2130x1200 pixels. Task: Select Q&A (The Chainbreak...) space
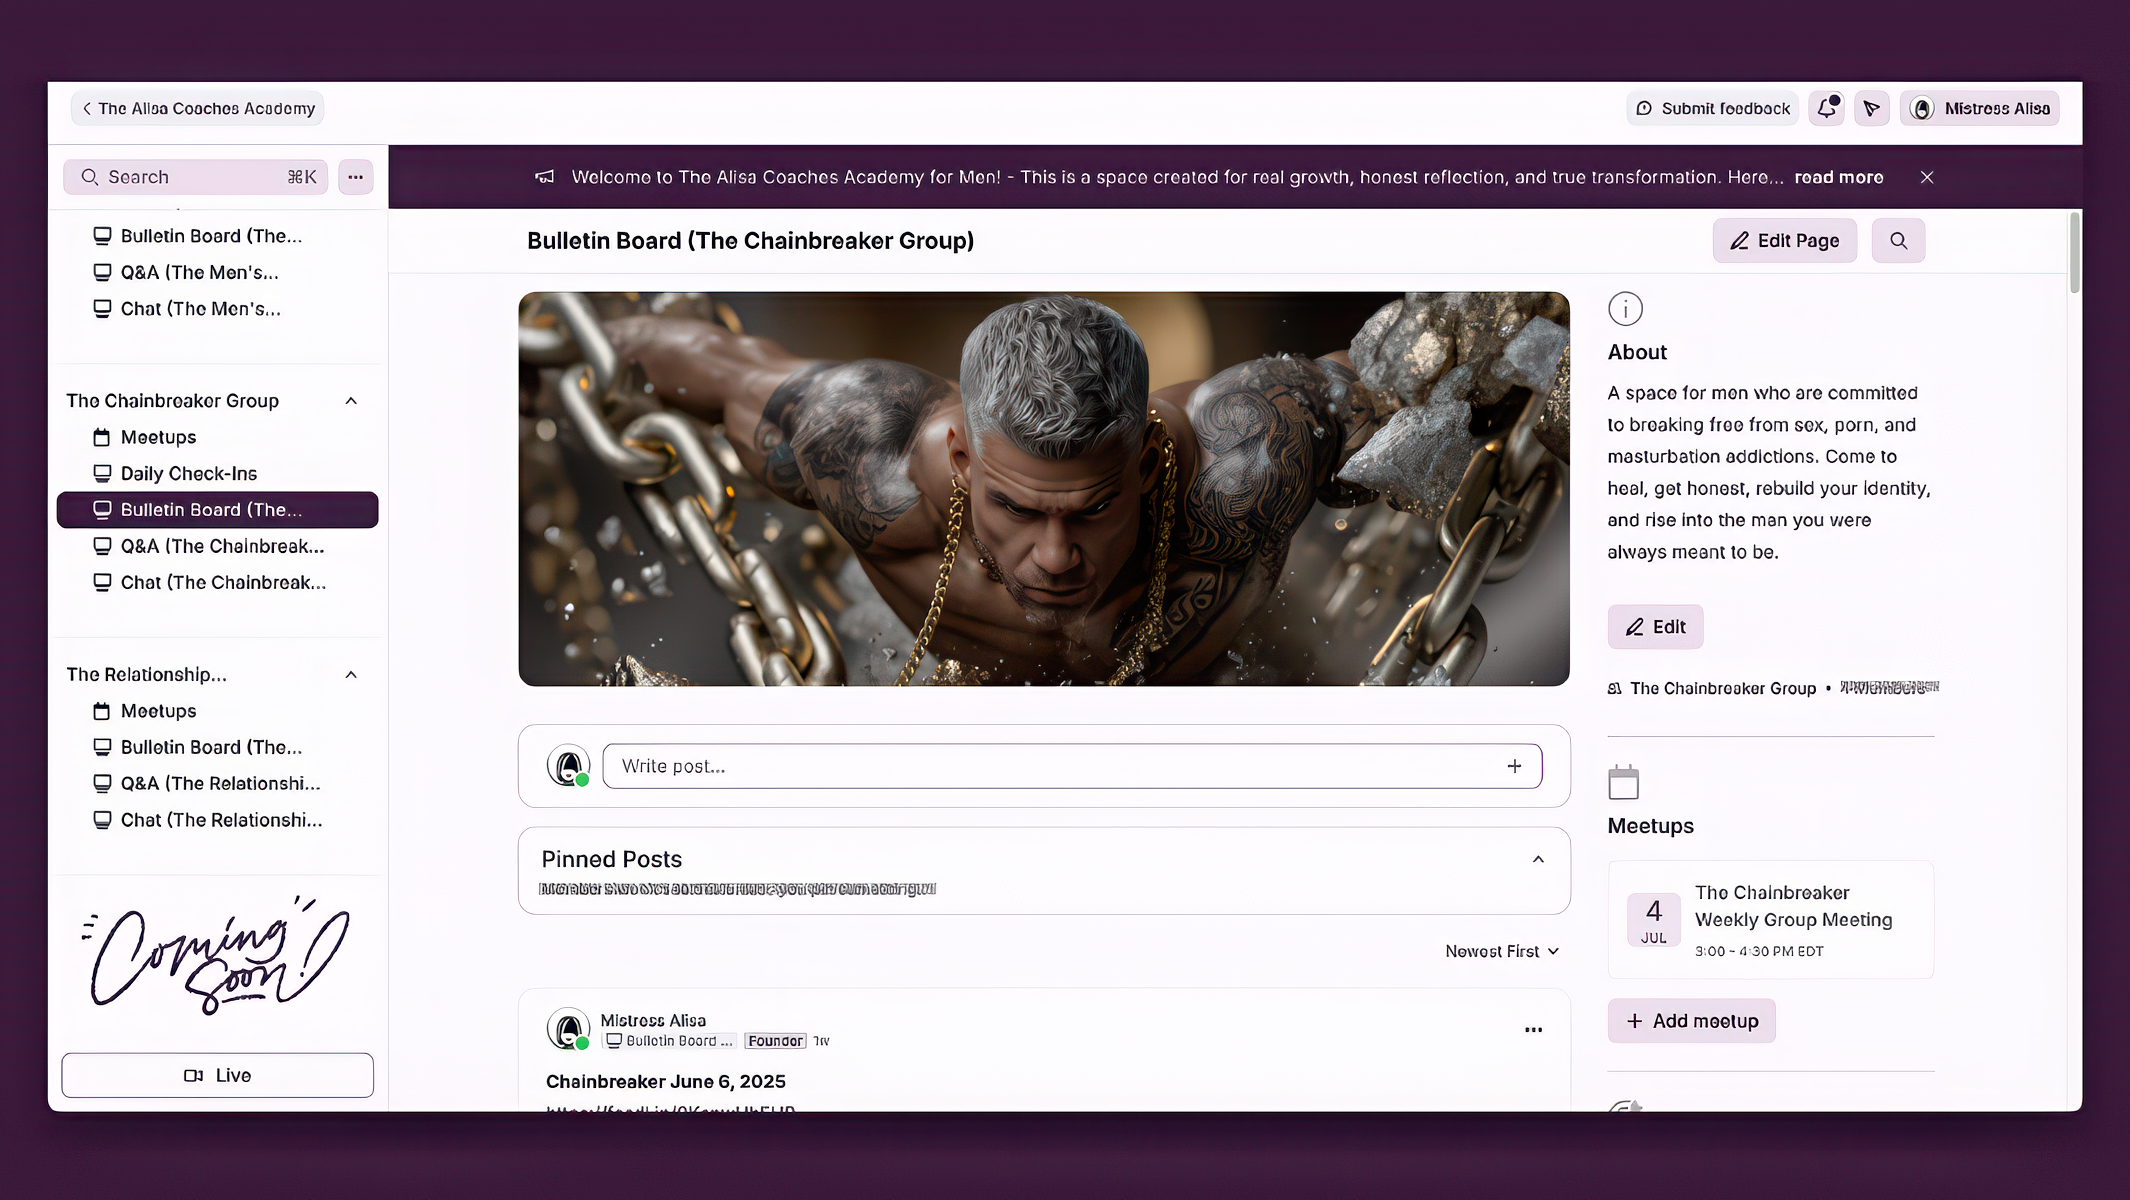coord(222,546)
